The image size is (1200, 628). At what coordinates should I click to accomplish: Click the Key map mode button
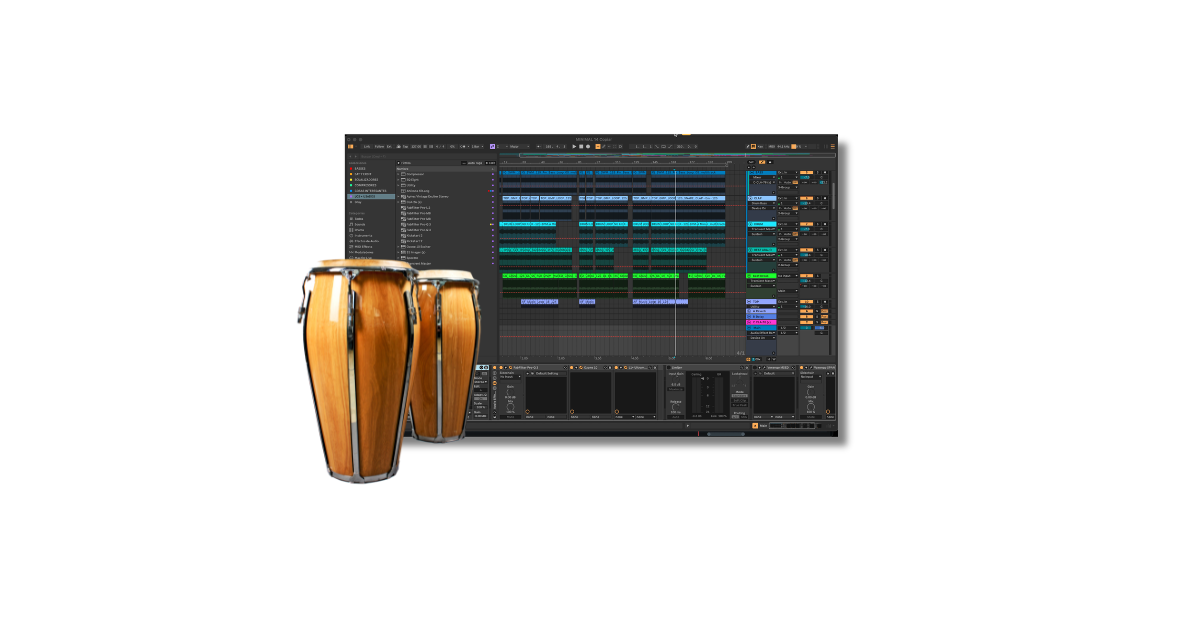(760, 146)
